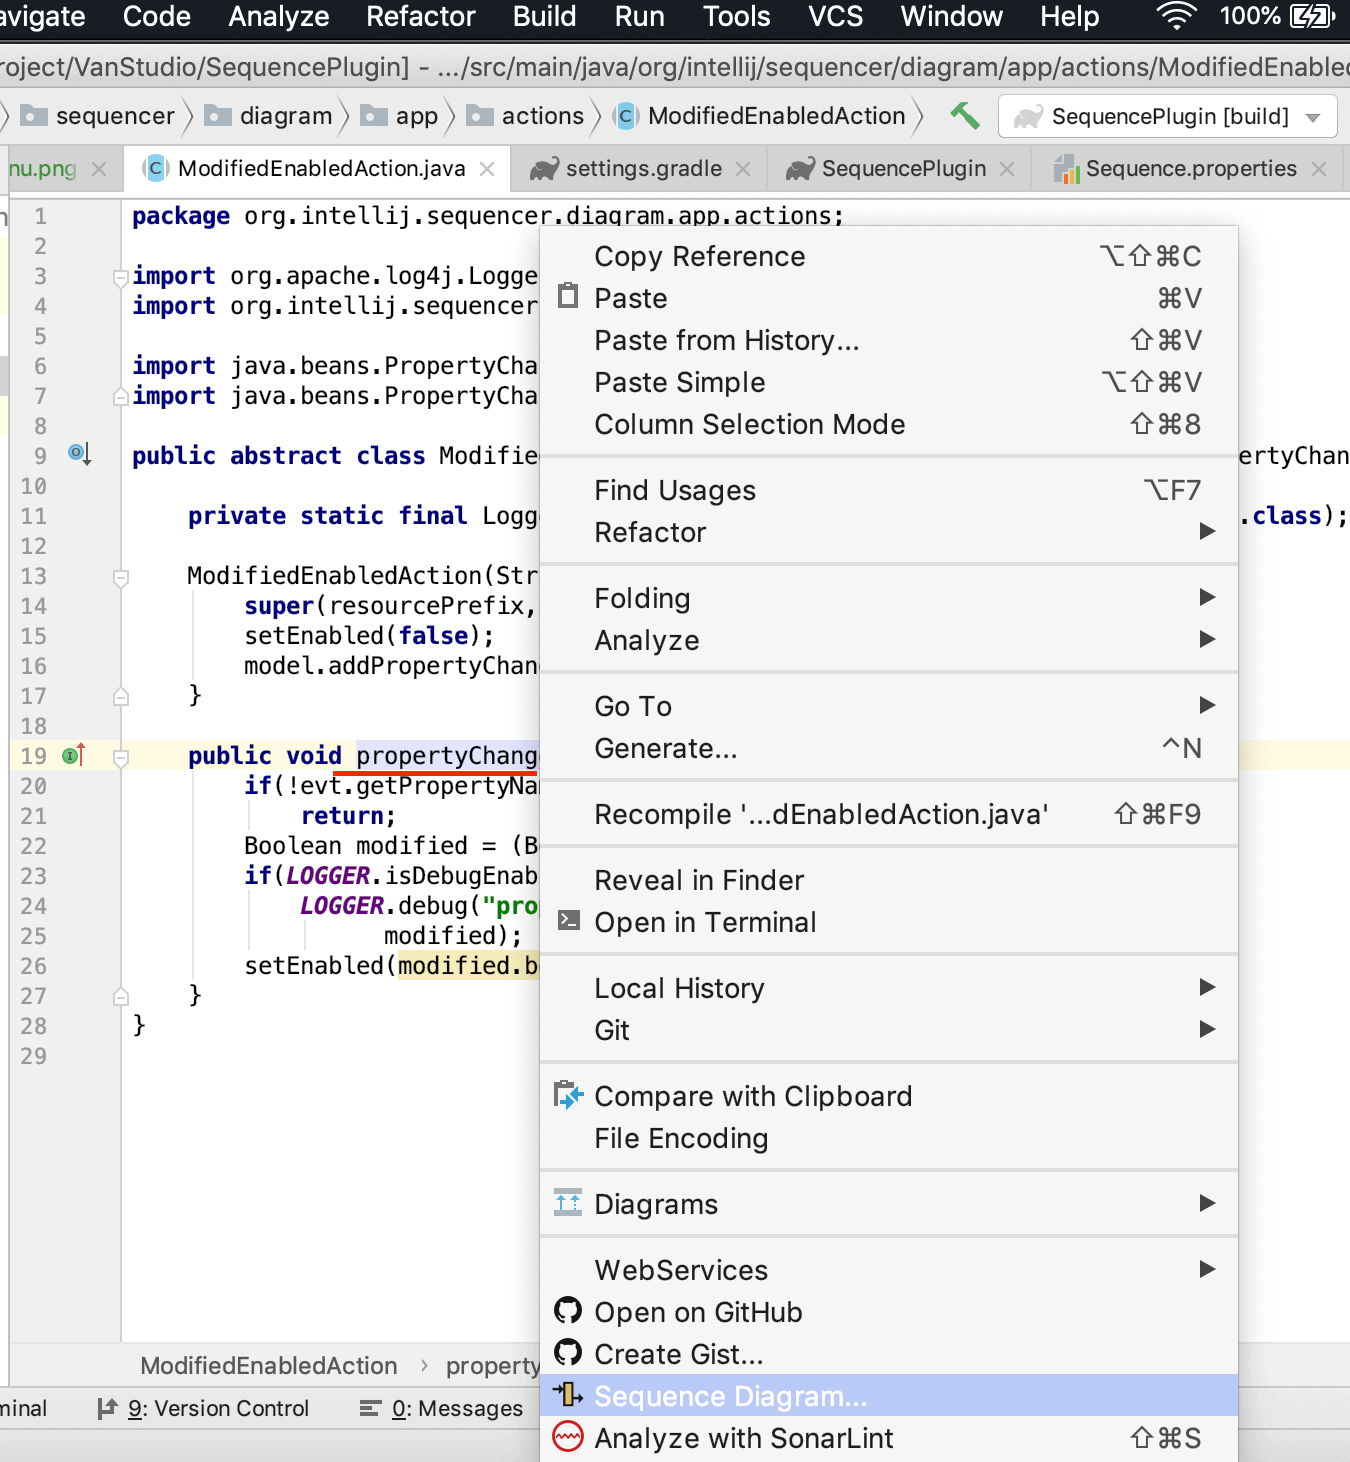This screenshot has width=1350, height=1462.
Task: Click the override gutter icon on line 9
Action: (76, 453)
